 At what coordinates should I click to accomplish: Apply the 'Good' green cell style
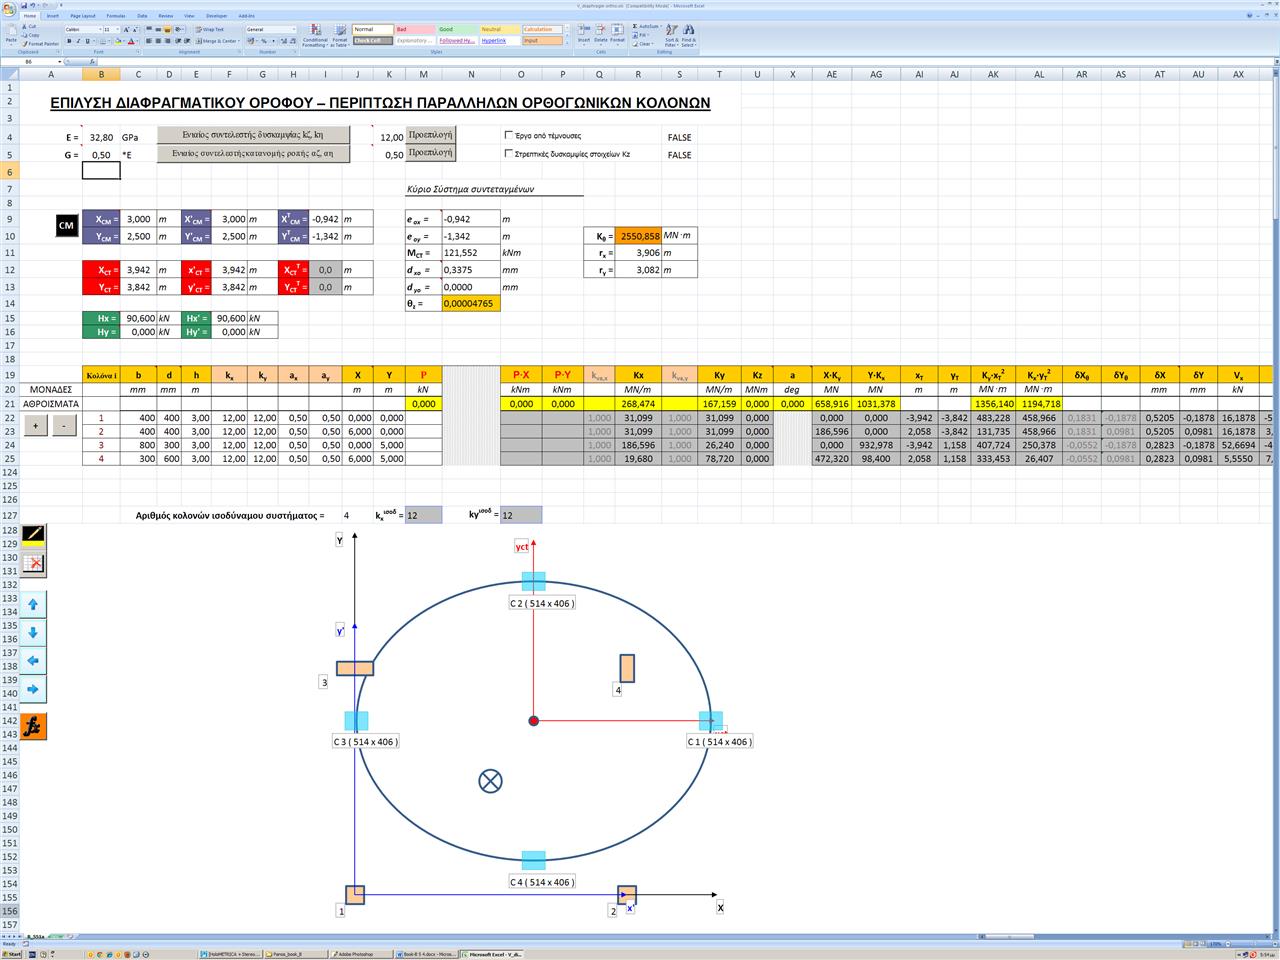pos(457,29)
